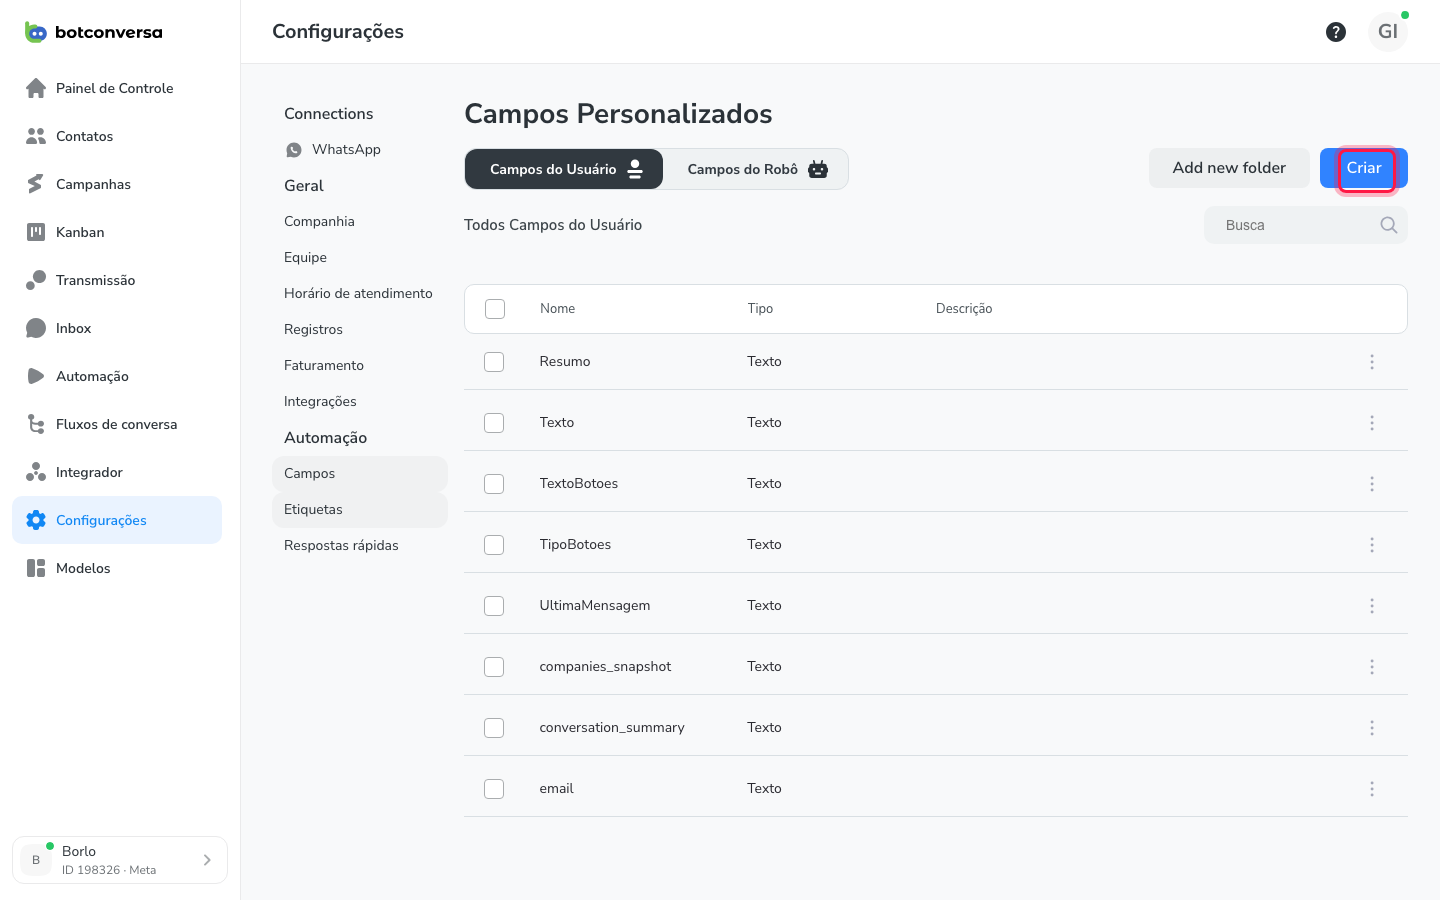Click the Kanban board icon
The width and height of the screenshot is (1440, 900).
click(x=36, y=232)
